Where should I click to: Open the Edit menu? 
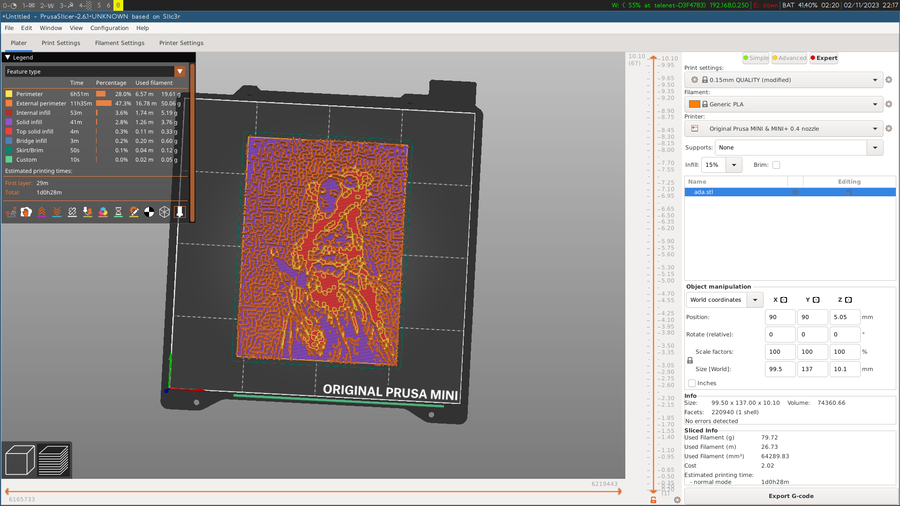tap(26, 28)
